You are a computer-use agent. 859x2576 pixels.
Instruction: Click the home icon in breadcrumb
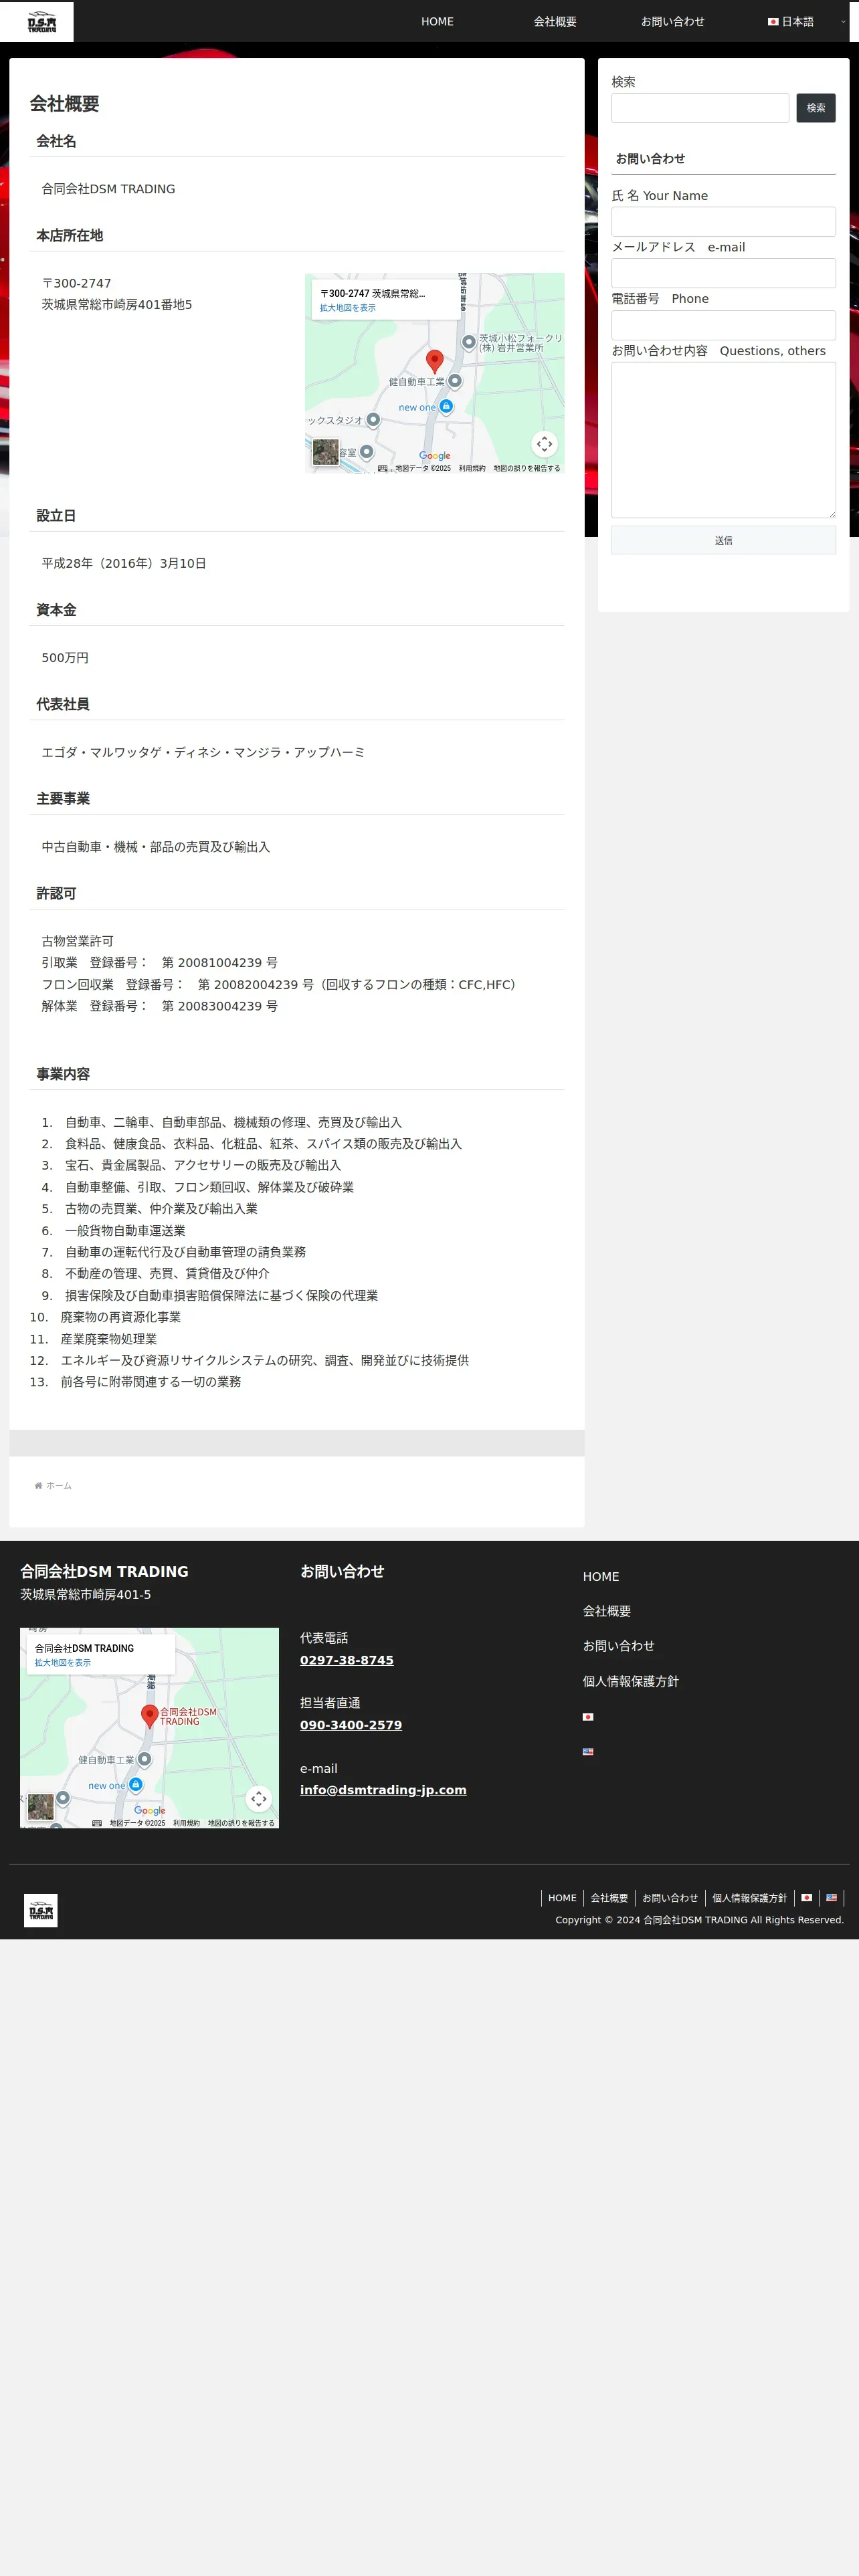tap(38, 1486)
